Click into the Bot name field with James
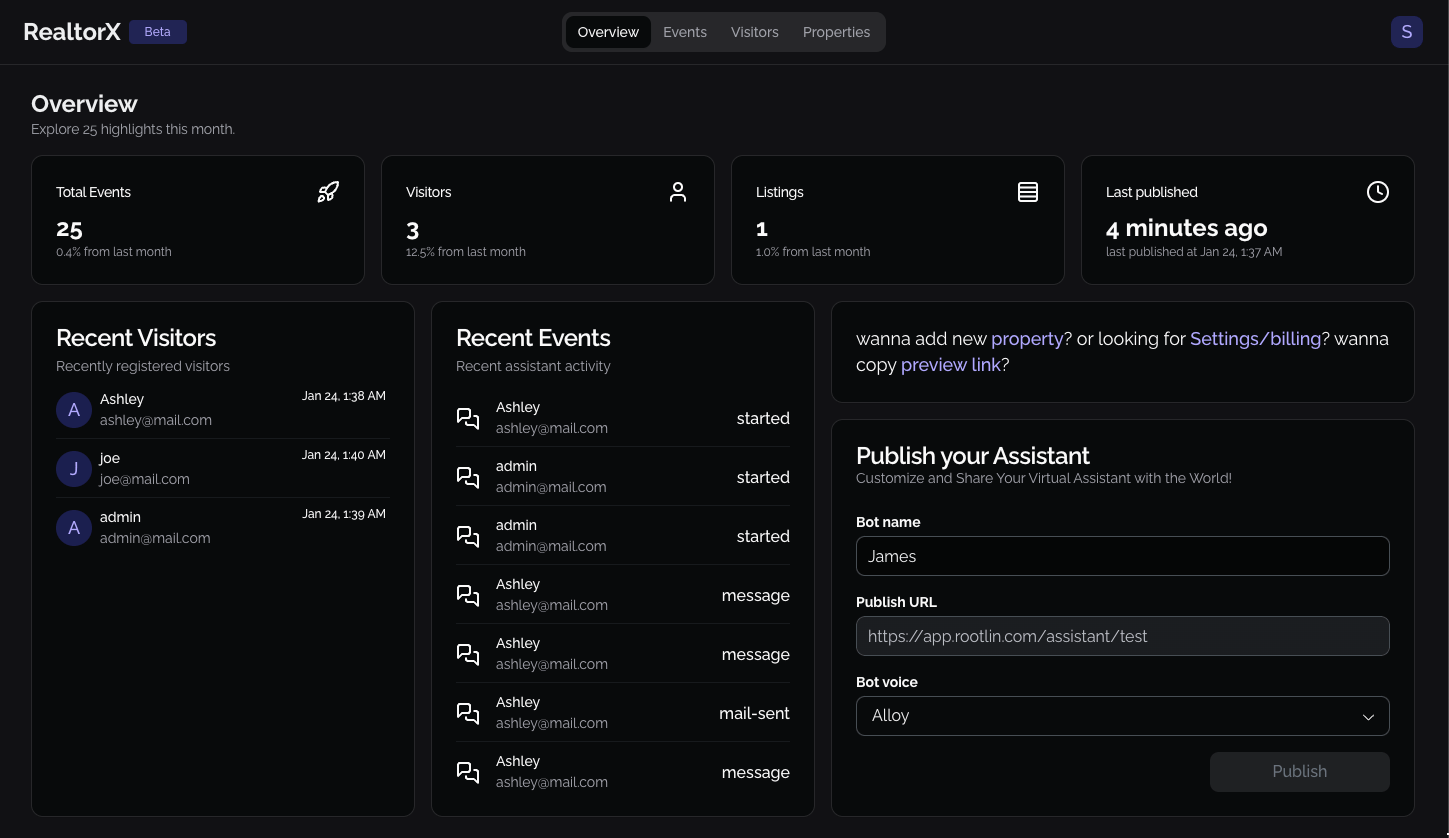Image resolution: width=1449 pixels, height=838 pixels. [x=1122, y=556]
